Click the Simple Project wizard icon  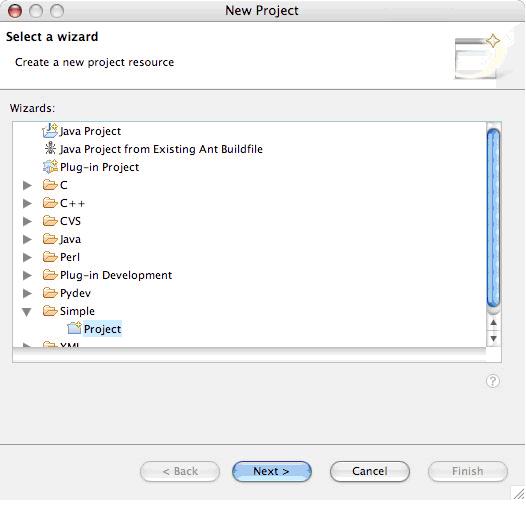(74, 328)
